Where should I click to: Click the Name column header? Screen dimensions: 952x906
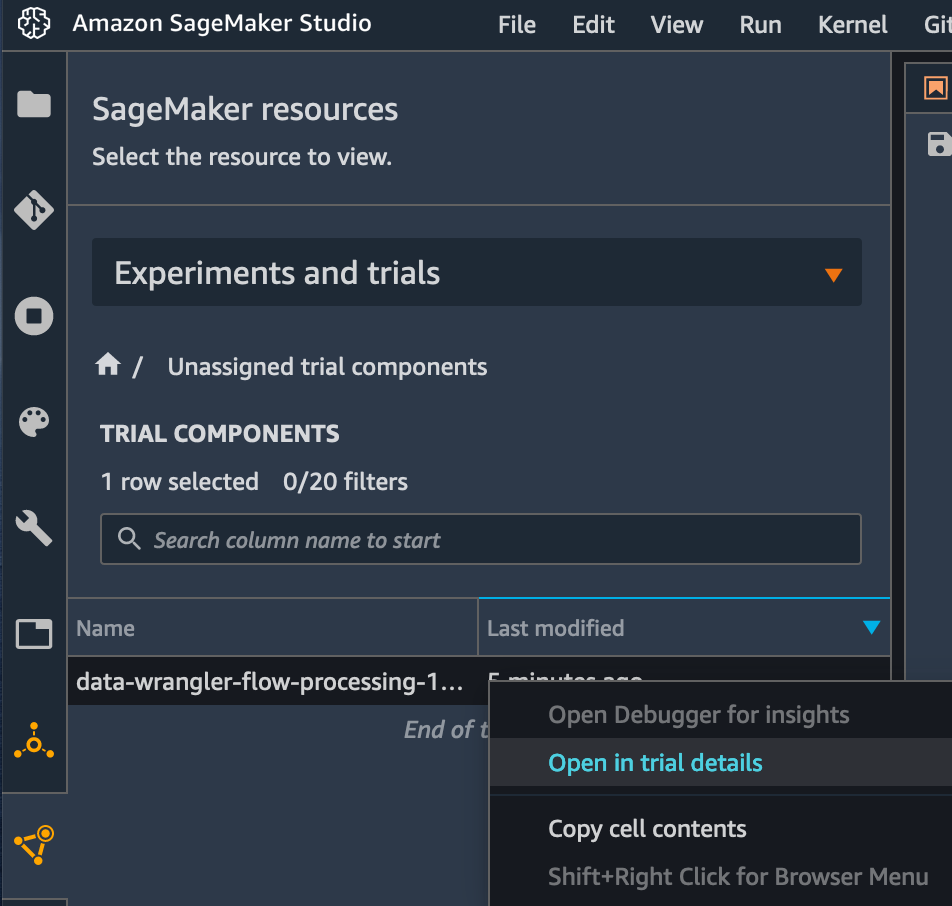click(x=273, y=627)
